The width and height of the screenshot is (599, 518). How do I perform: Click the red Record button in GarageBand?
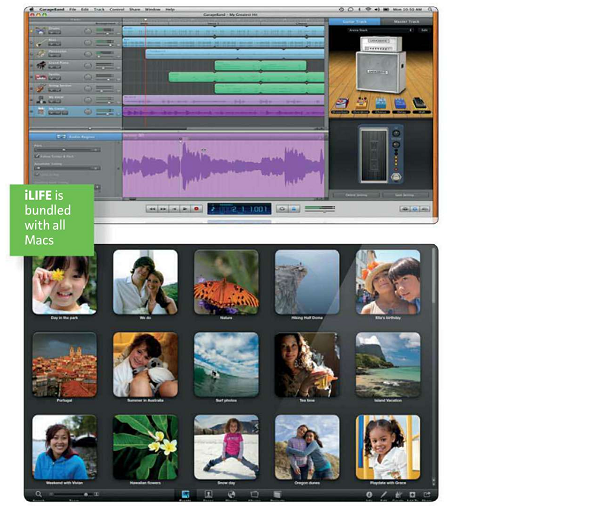click(x=197, y=209)
